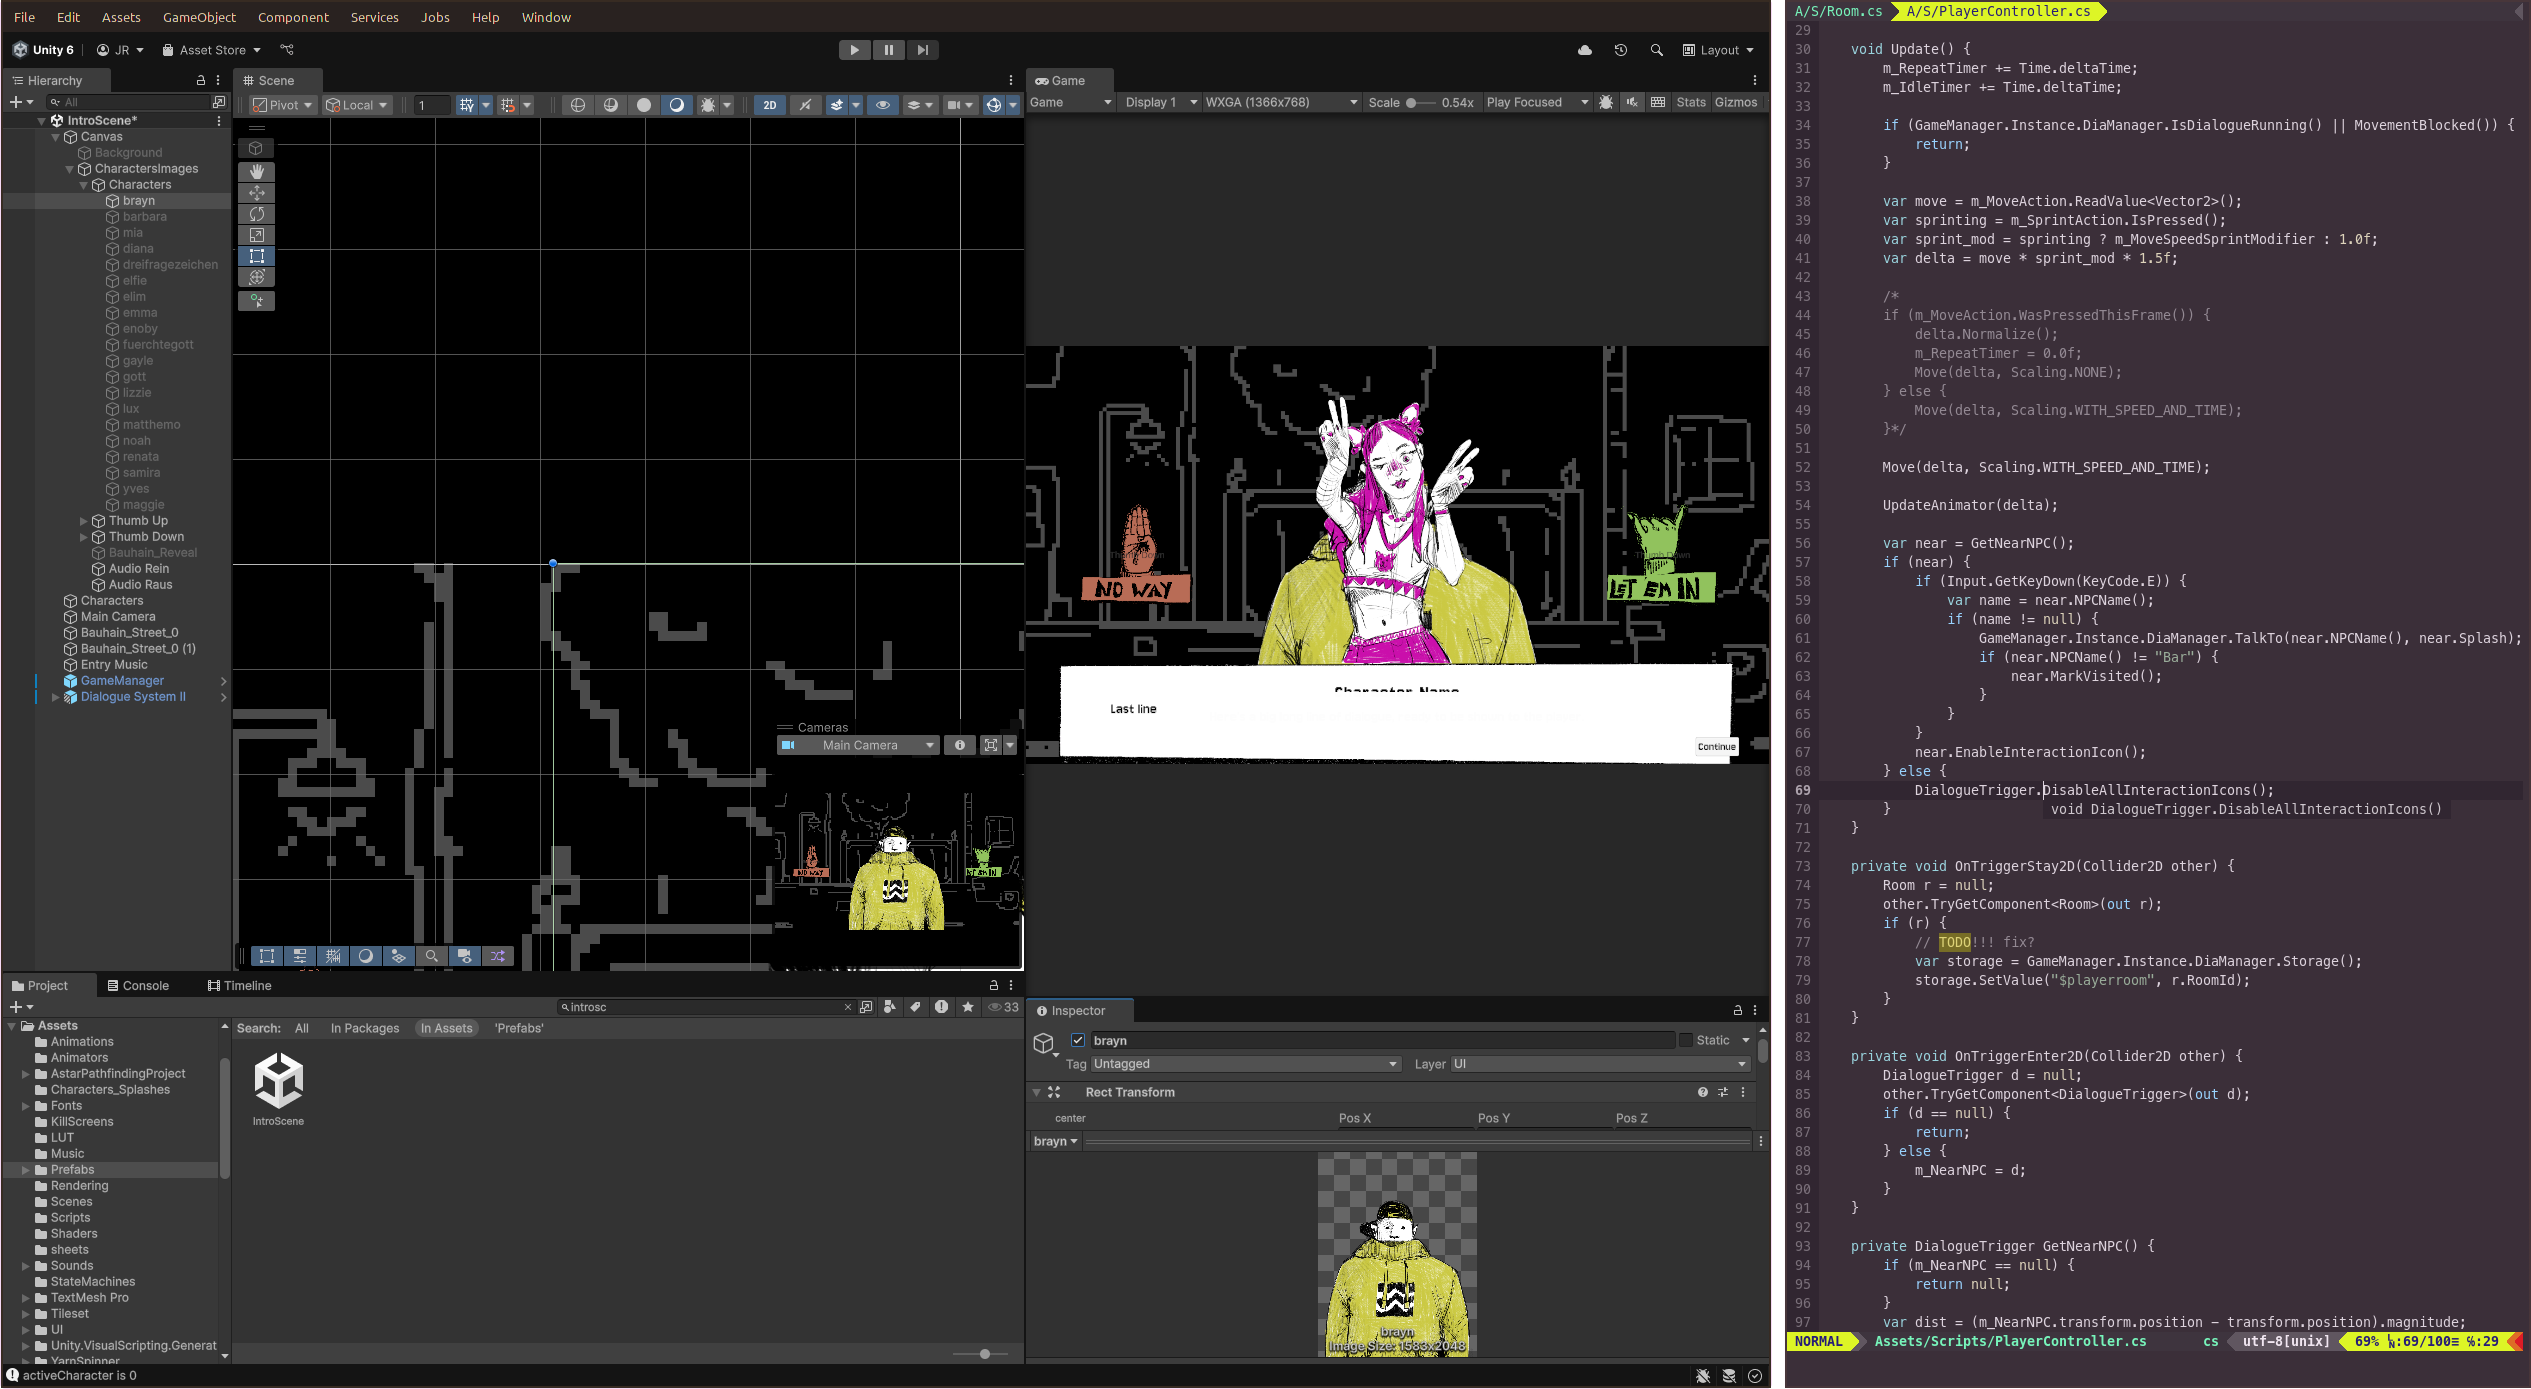Open Unity Cloud services icon

click(x=1585, y=50)
